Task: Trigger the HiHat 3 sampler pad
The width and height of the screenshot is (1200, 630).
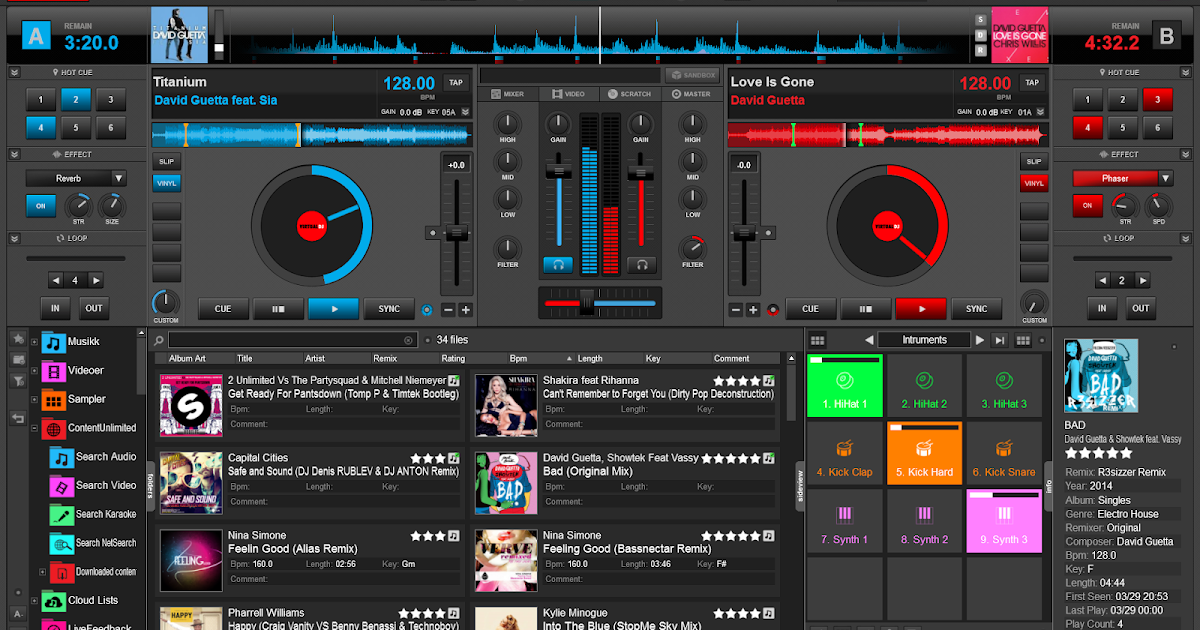Action: click(1003, 386)
